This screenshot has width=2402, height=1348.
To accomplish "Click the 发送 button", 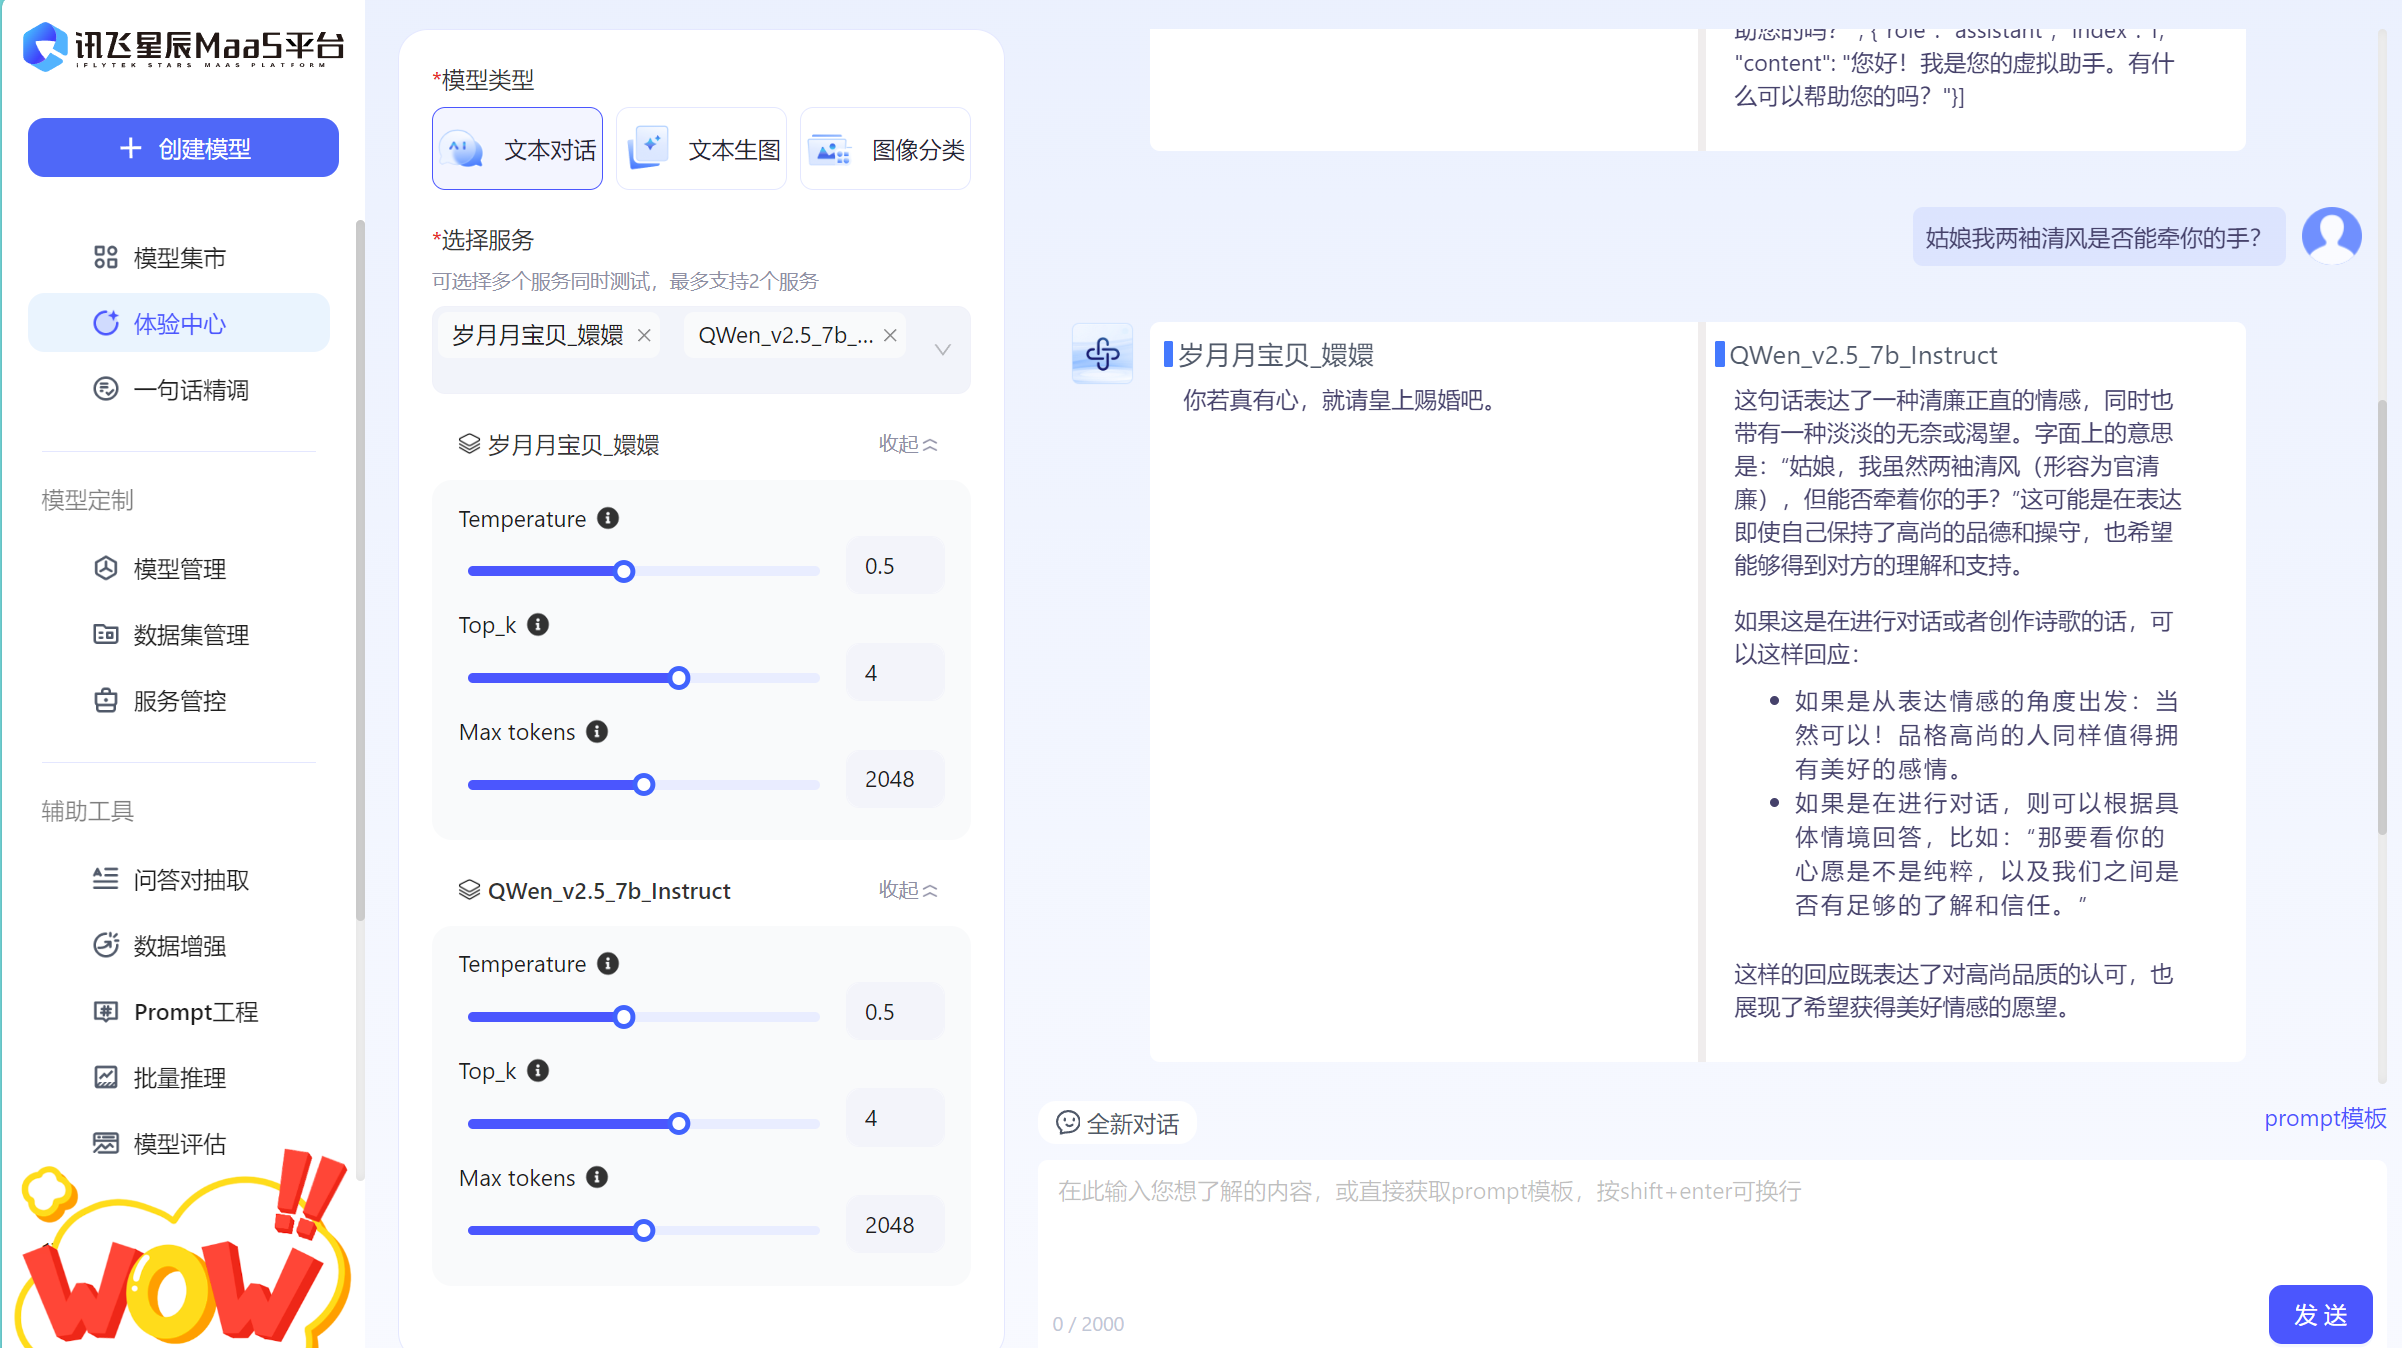I will click(x=2320, y=1315).
